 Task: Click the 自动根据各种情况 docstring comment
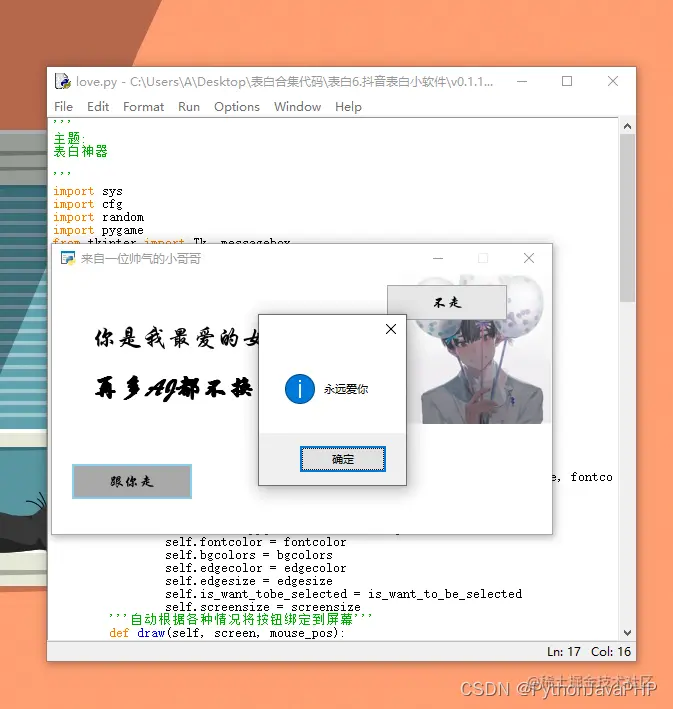pyautogui.click(x=241, y=619)
